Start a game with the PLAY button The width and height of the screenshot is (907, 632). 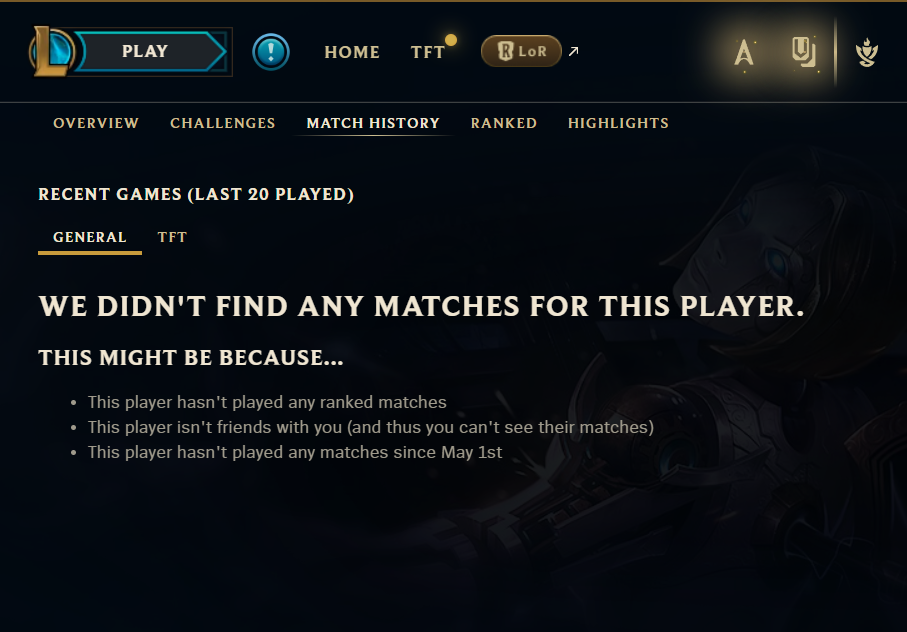pos(152,51)
